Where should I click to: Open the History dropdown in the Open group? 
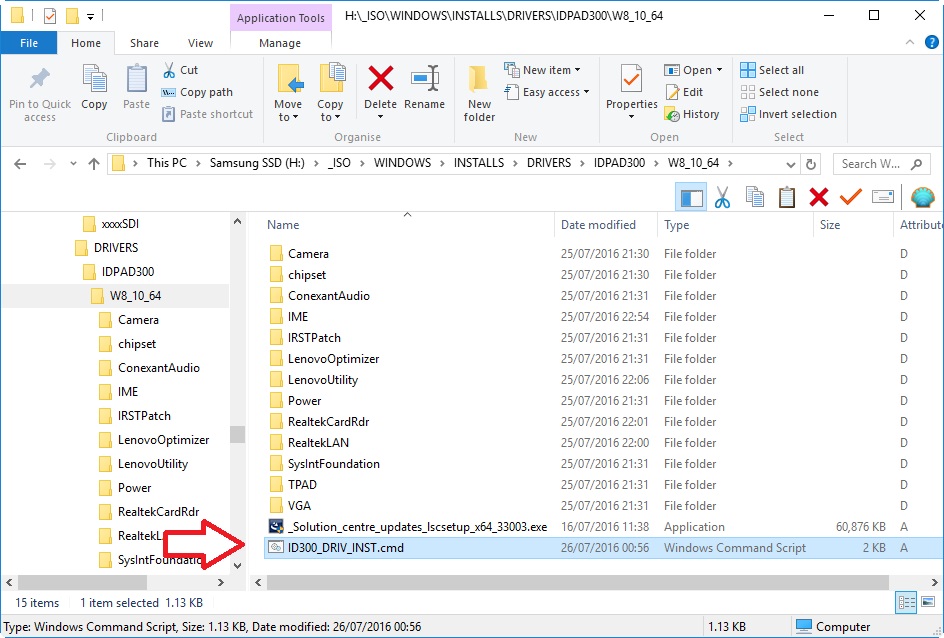693,113
